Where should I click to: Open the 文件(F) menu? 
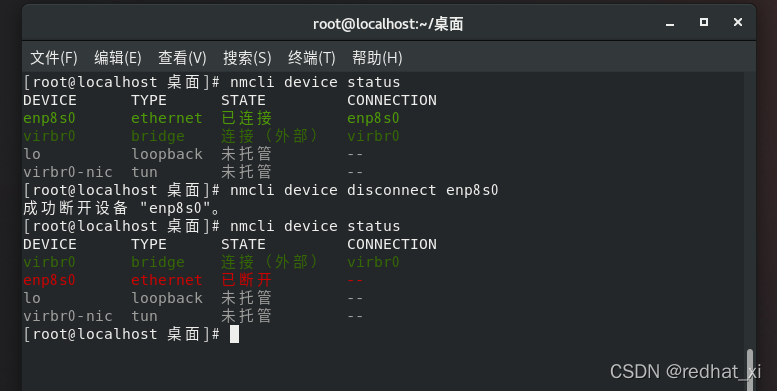click(x=54, y=58)
